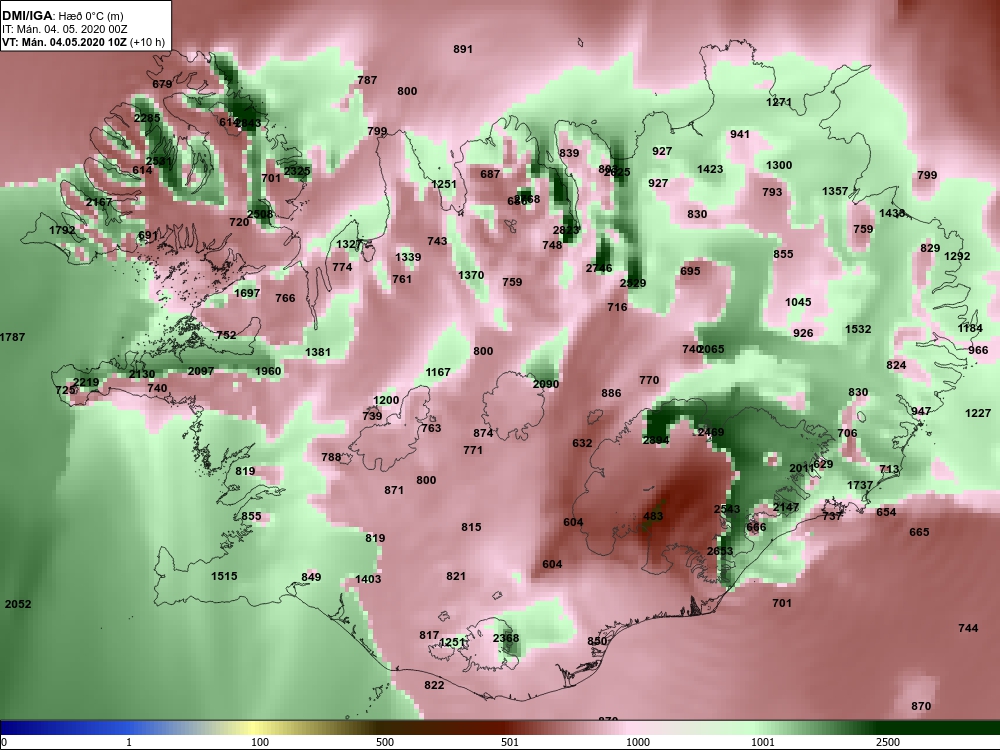Screen dimensions: 1000x750
Task: Click the map value 2894
Action: pyautogui.click(x=656, y=440)
